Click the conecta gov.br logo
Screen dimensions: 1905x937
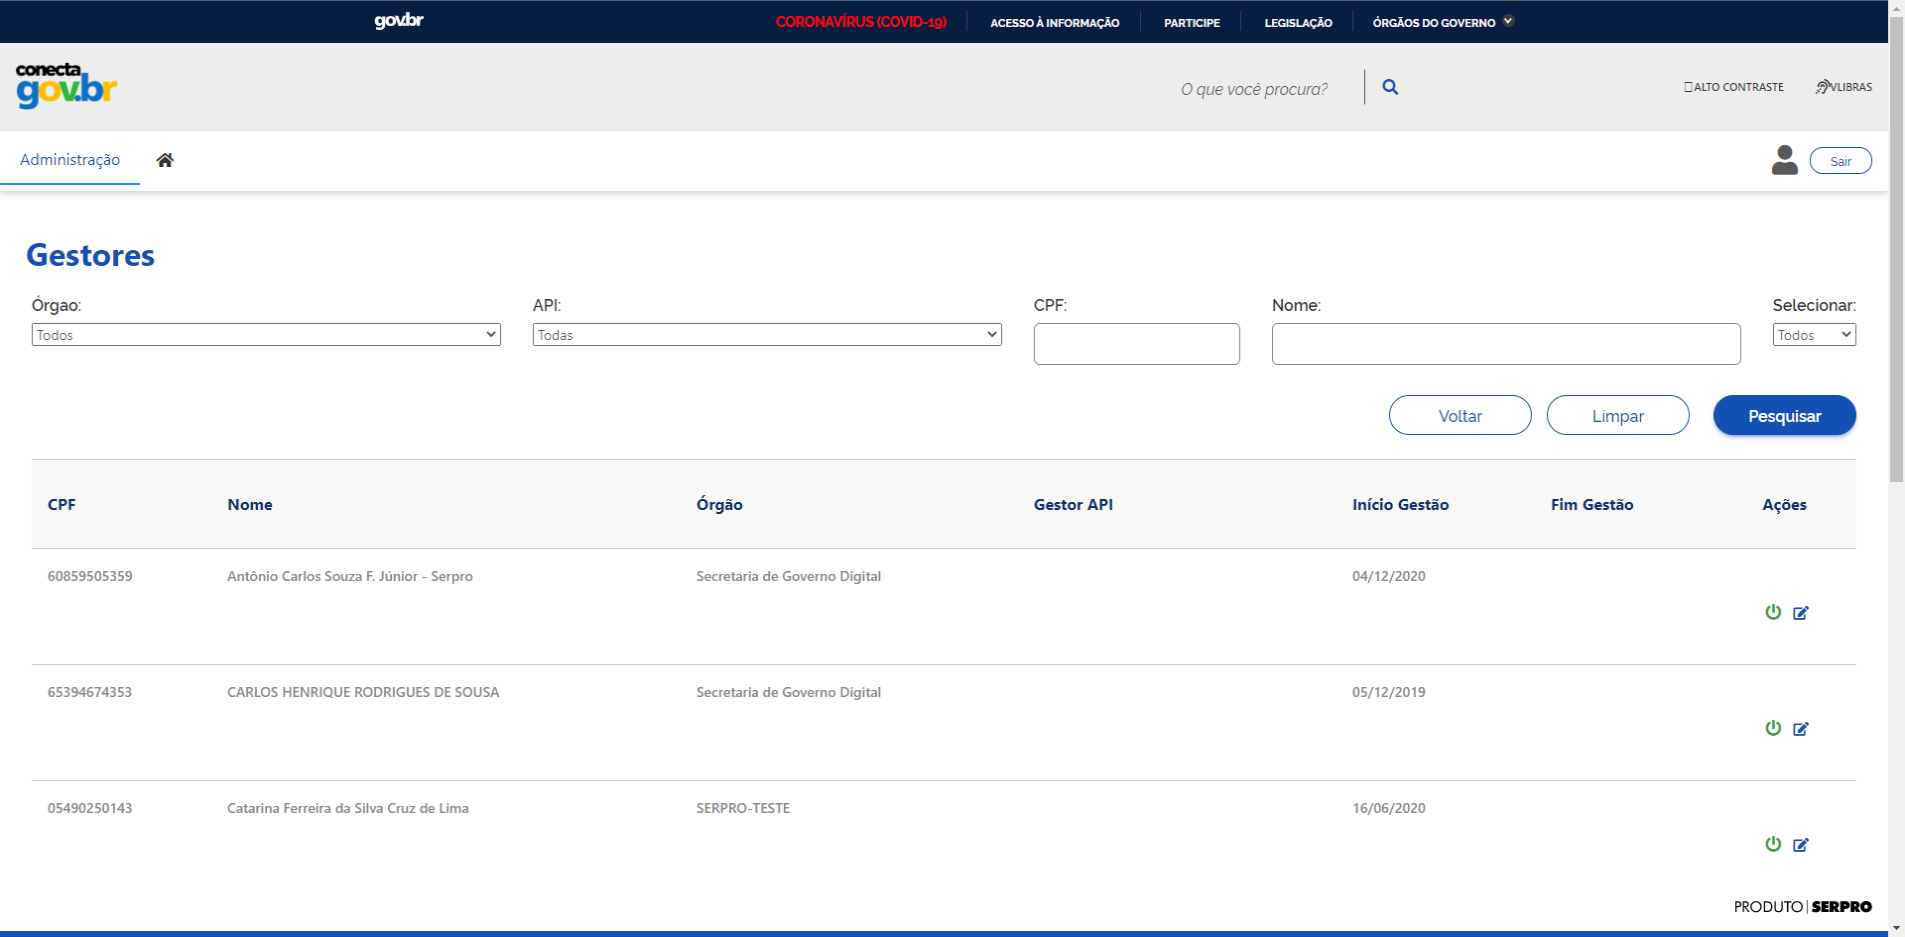[x=66, y=86]
